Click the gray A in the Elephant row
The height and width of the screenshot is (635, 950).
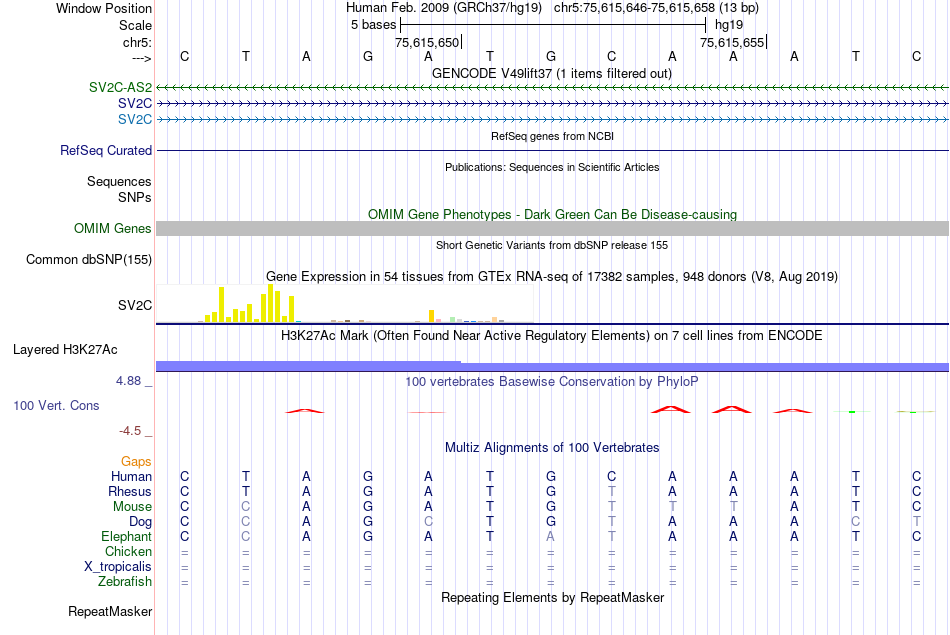click(550, 536)
